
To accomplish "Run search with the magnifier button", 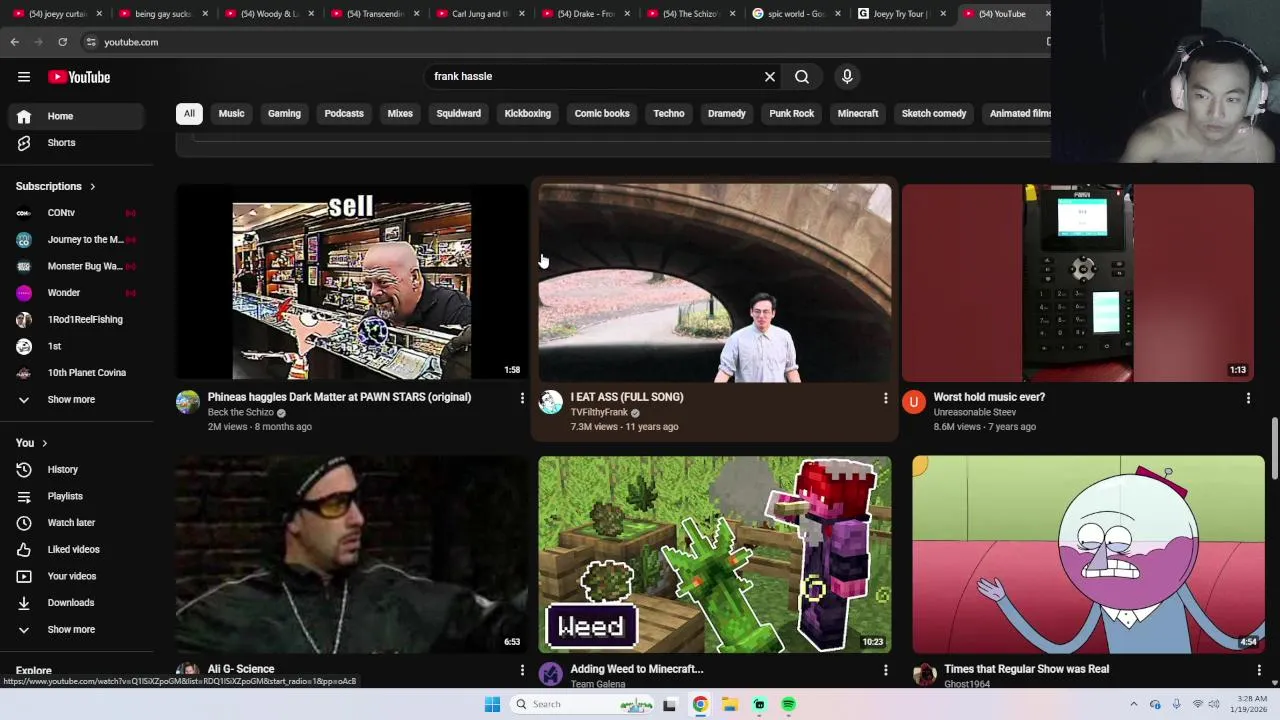I will (x=802, y=76).
